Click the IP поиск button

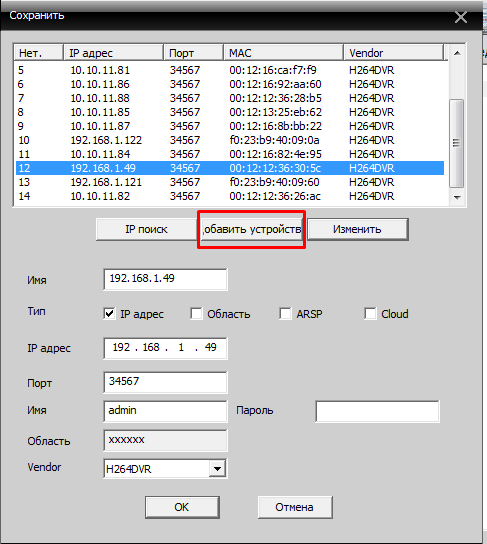point(146,229)
